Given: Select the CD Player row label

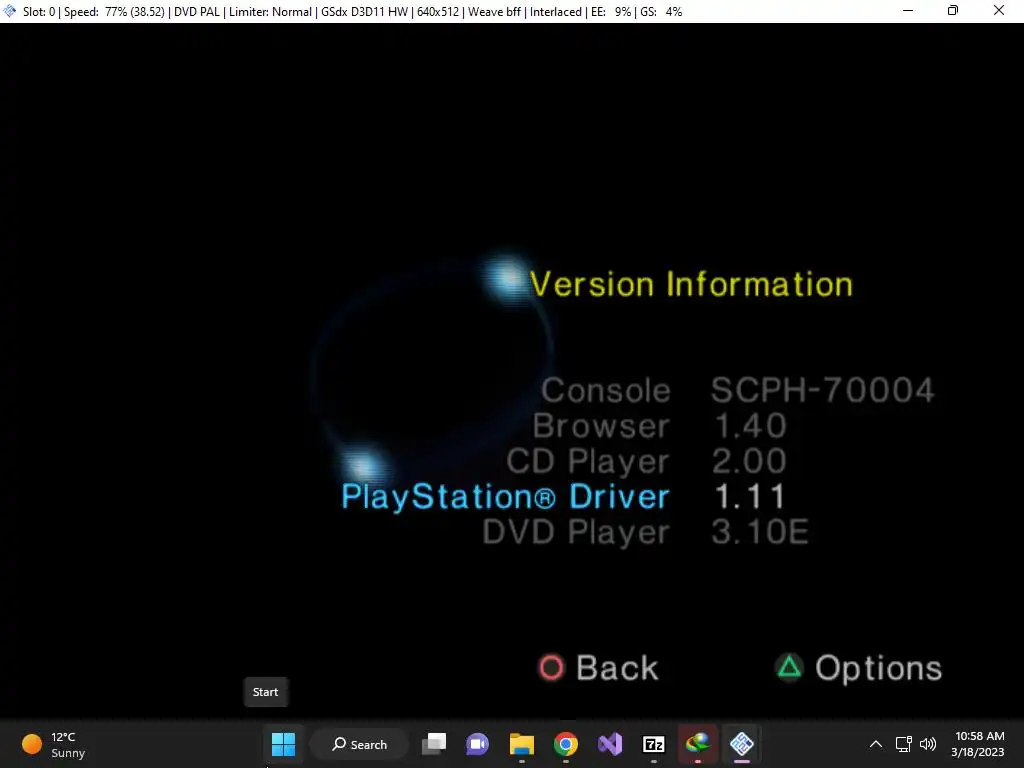Looking at the screenshot, I should tap(588, 462).
